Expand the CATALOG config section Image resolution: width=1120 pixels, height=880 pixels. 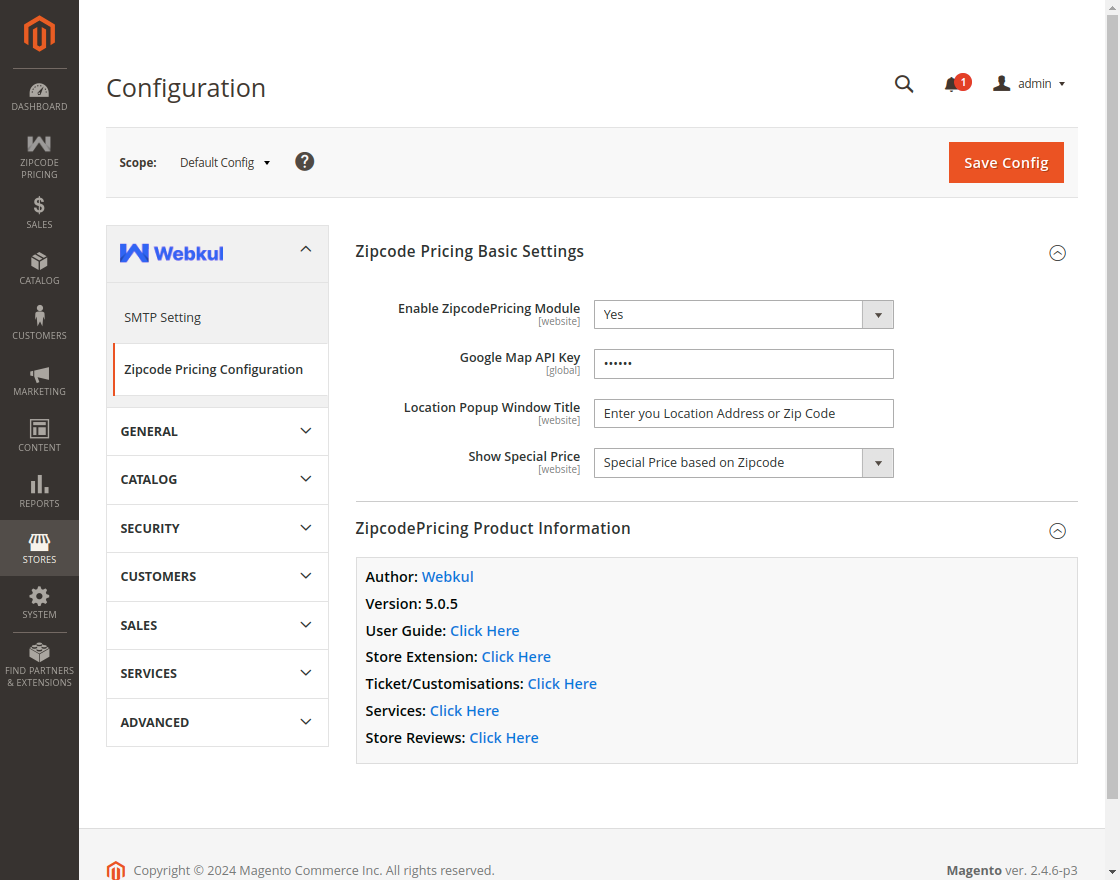point(217,479)
